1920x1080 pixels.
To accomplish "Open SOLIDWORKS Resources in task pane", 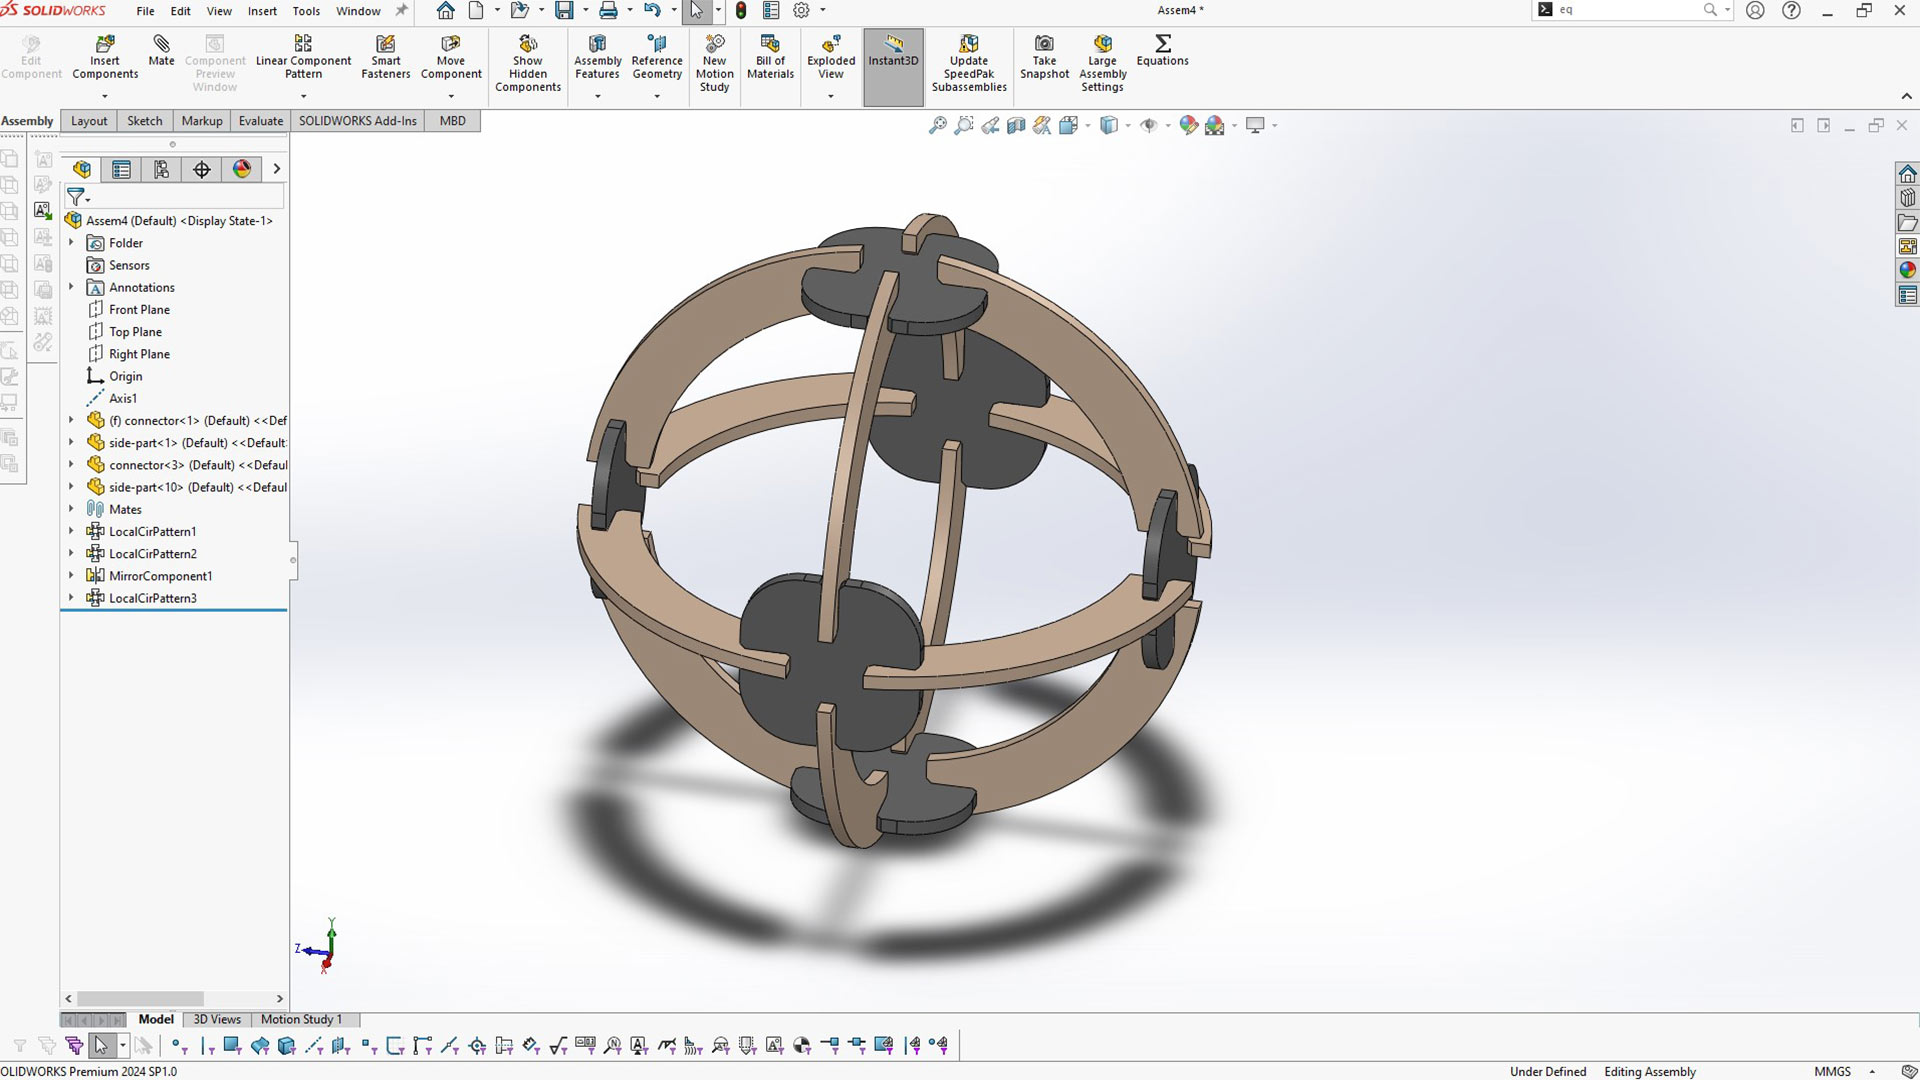I will pos(1907,173).
